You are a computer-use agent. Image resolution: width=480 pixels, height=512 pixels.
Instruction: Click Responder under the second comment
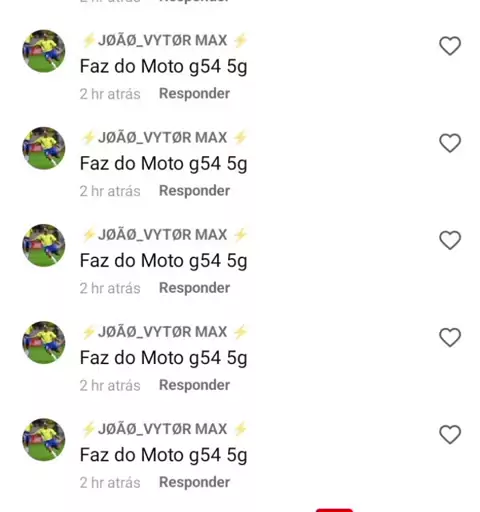(x=194, y=191)
